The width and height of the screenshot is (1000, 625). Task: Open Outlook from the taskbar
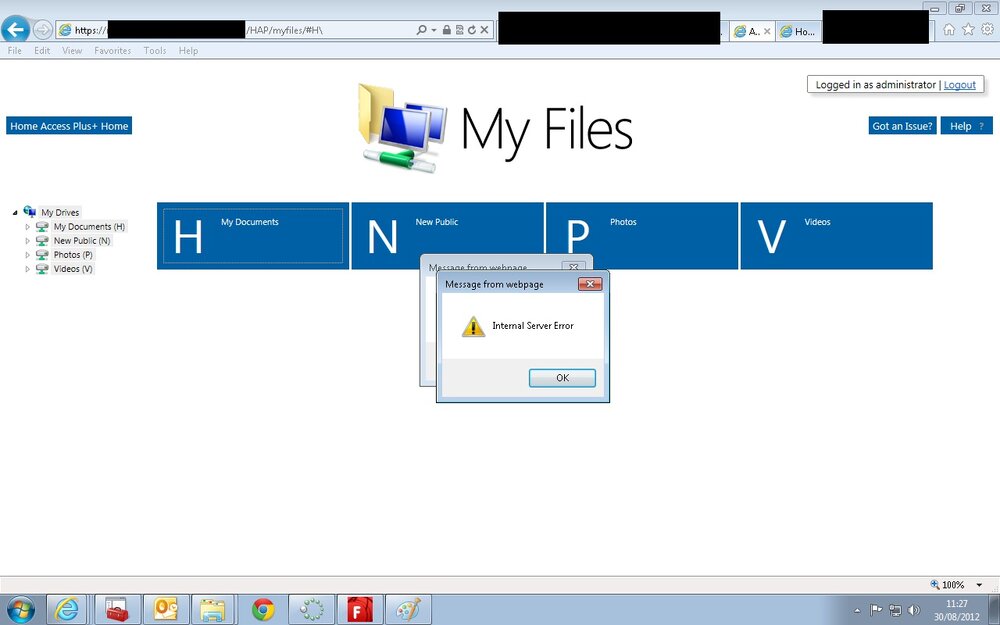[166, 610]
